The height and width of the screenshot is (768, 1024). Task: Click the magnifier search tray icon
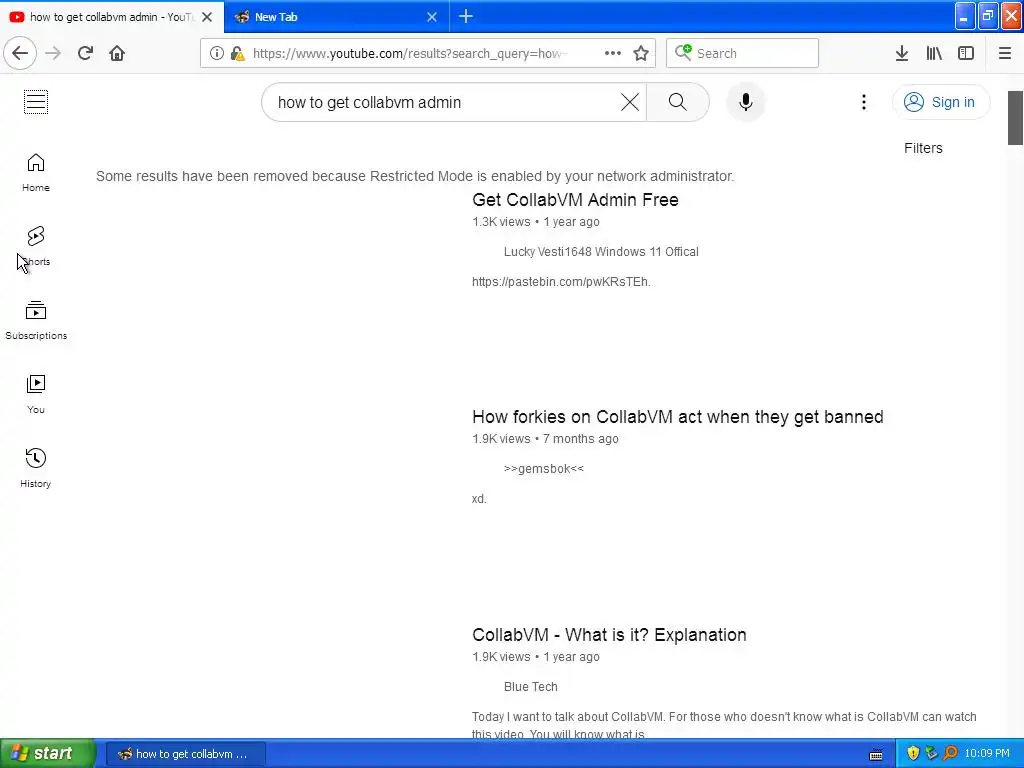(x=950, y=754)
